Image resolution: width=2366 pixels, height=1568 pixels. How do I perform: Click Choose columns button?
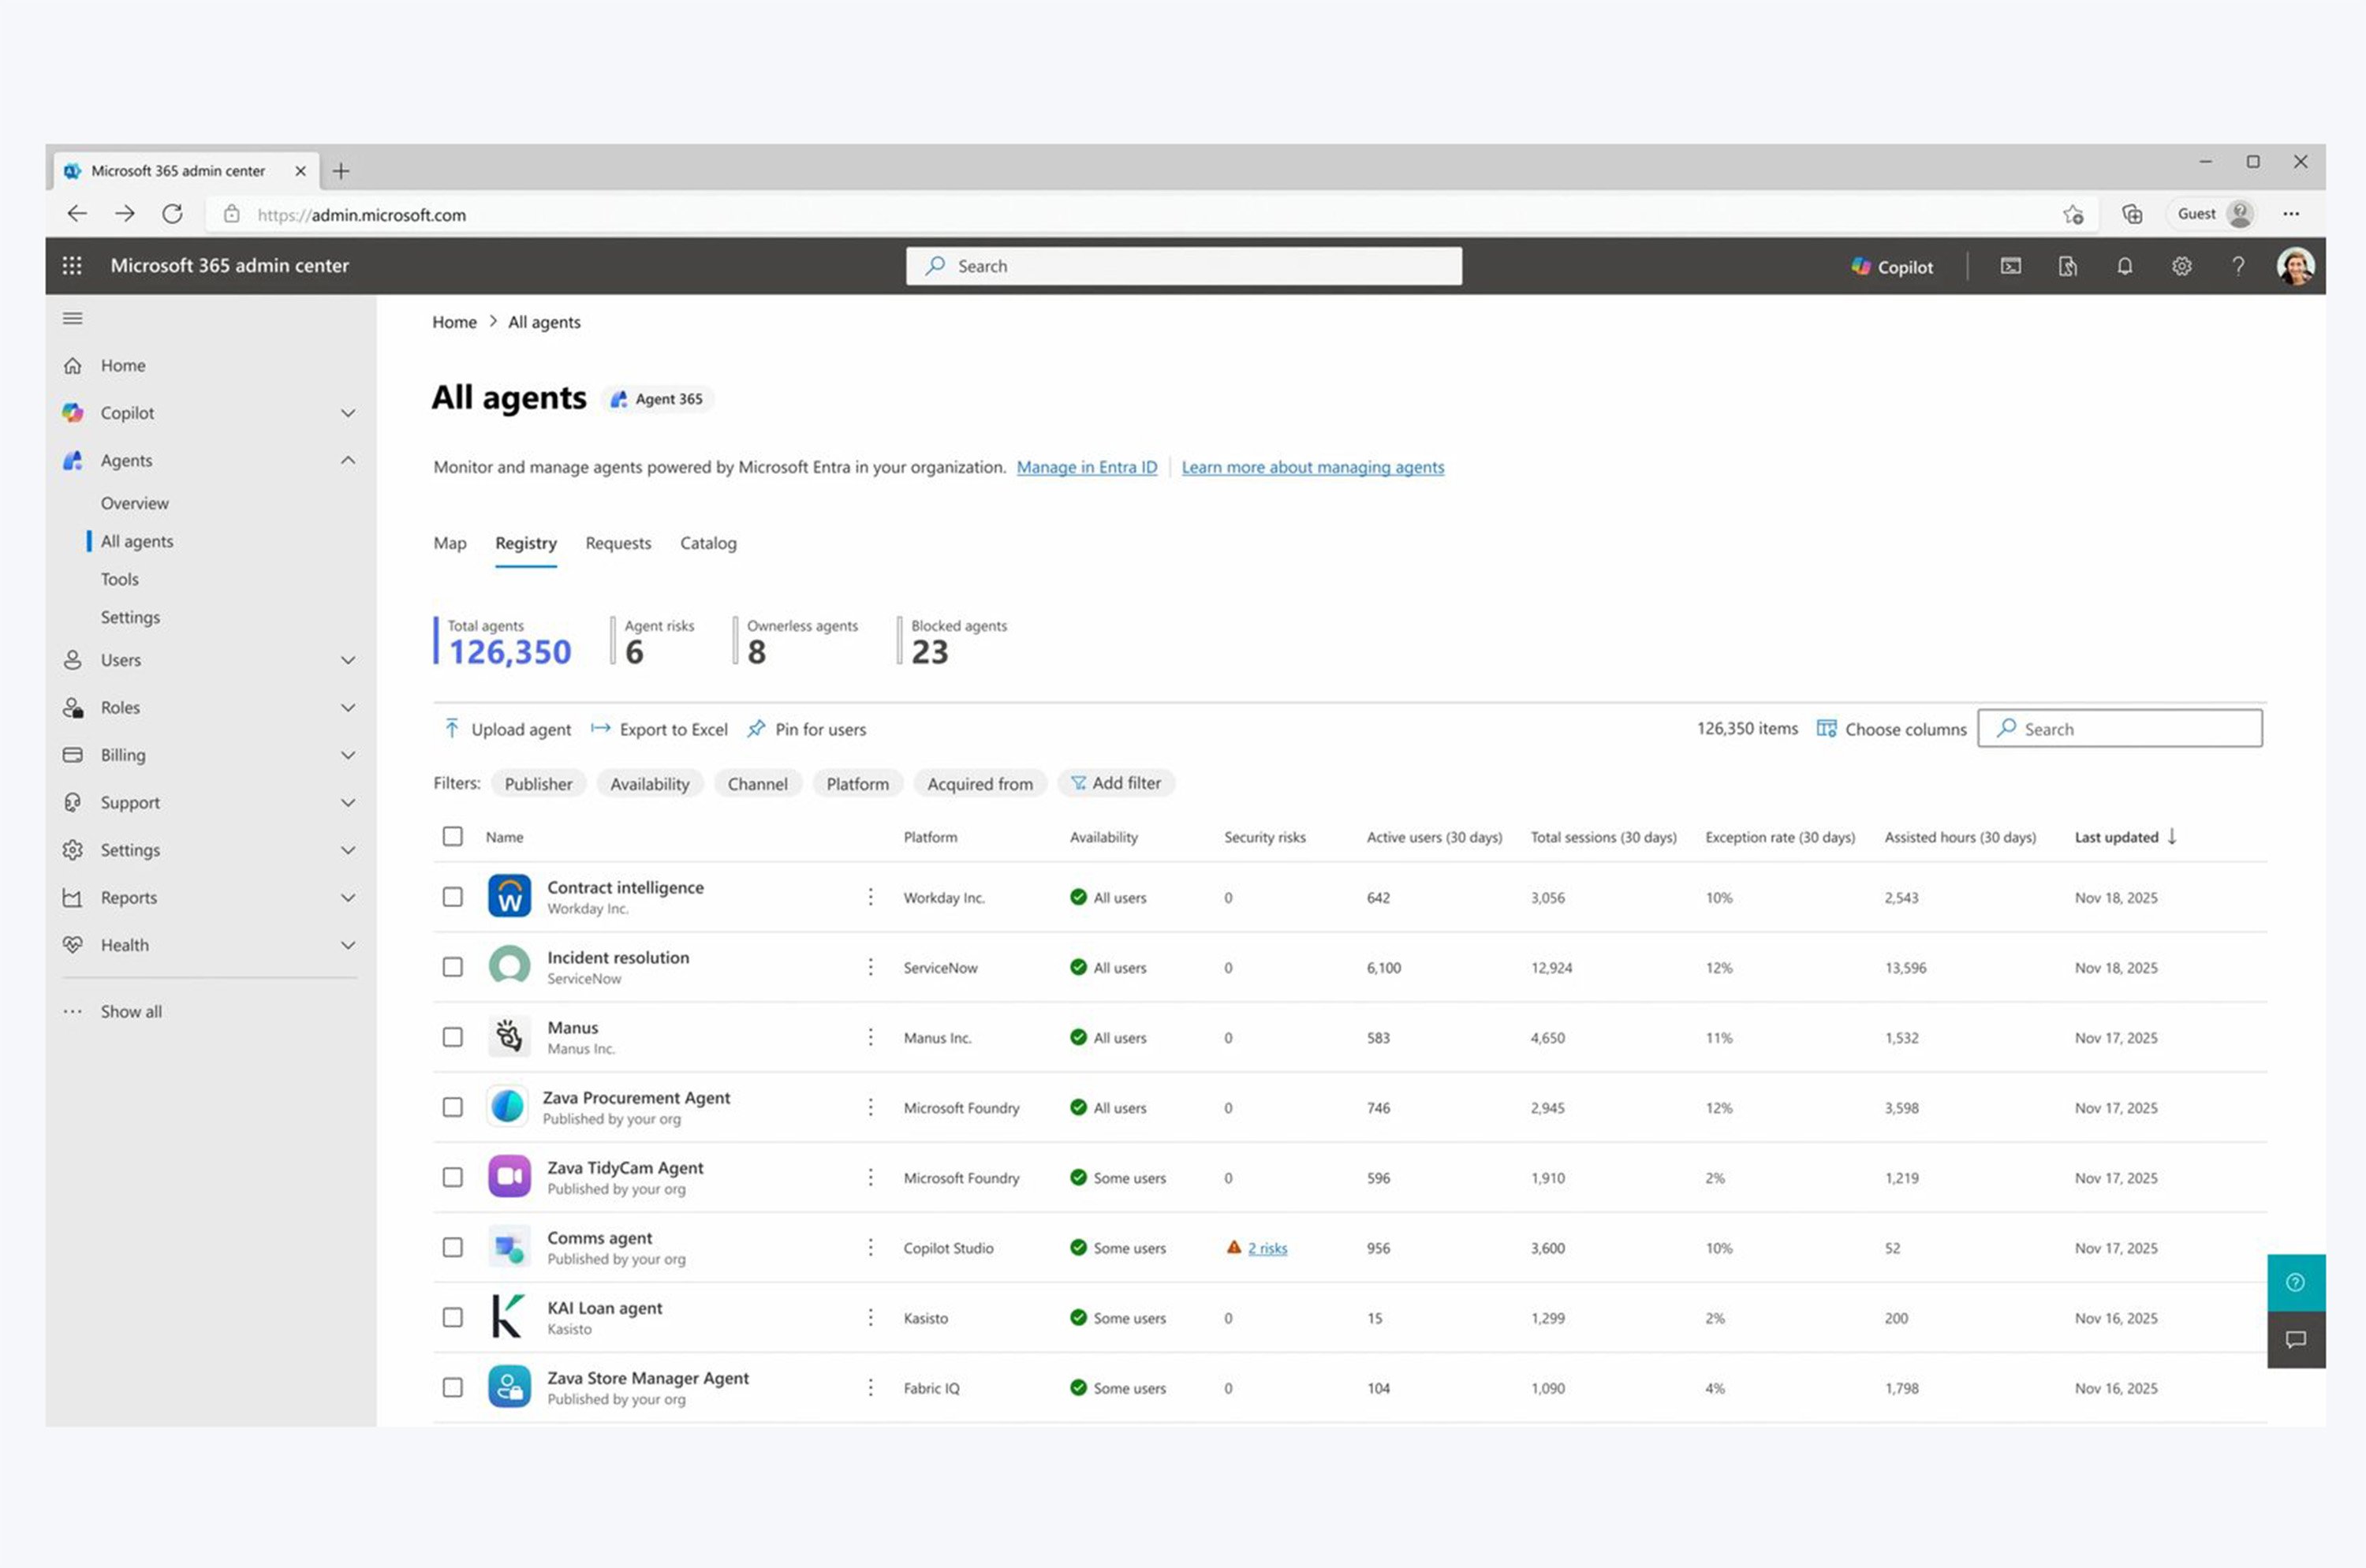1891,729
